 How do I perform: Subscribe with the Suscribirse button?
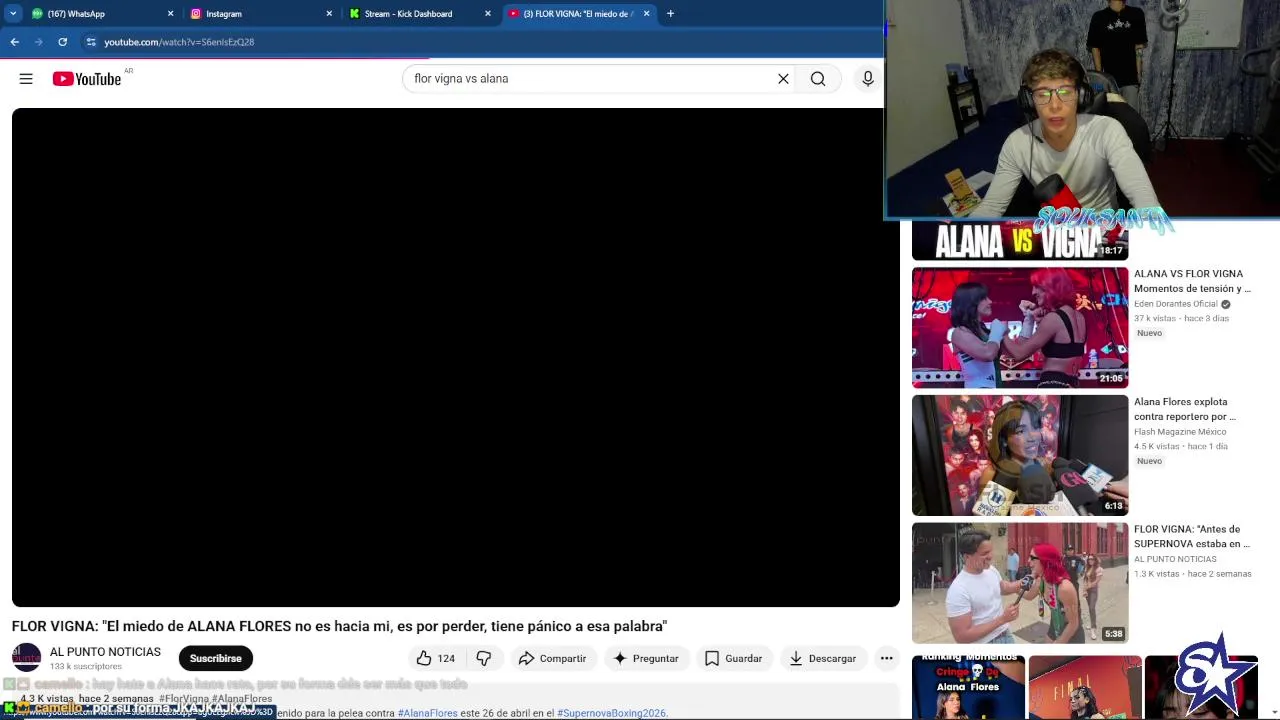coord(216,658)
